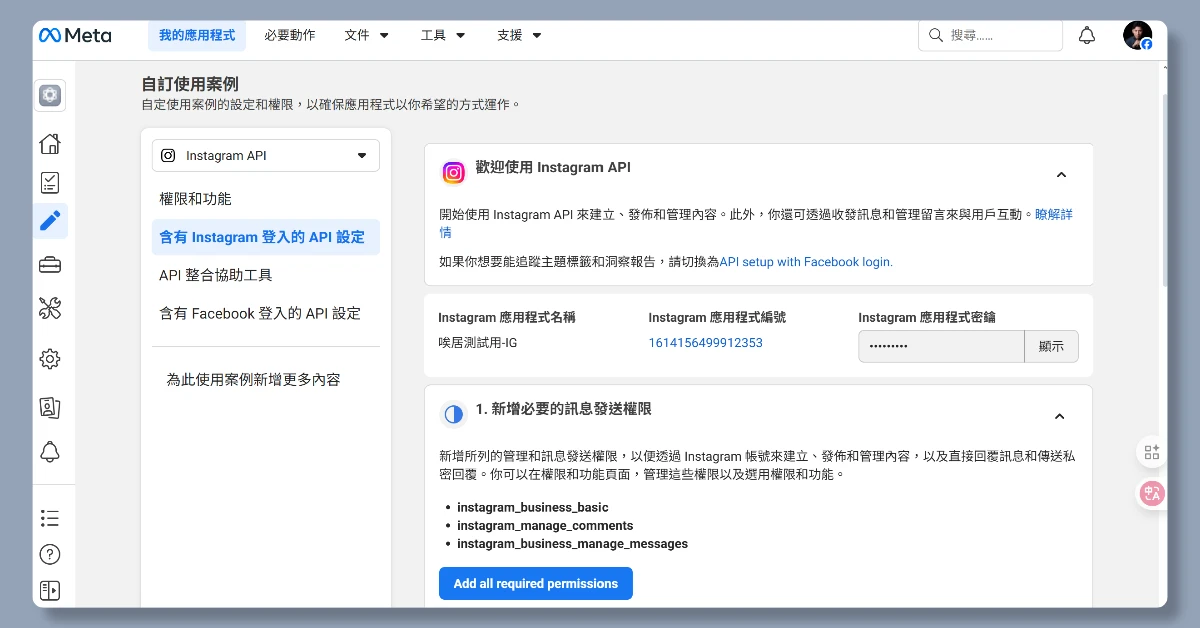Image resolution: width=1200 pixels, height=628 pixels.
Task: Collapse the 新增必要的訊息發送權限 section
Action: click(1060, 416)
